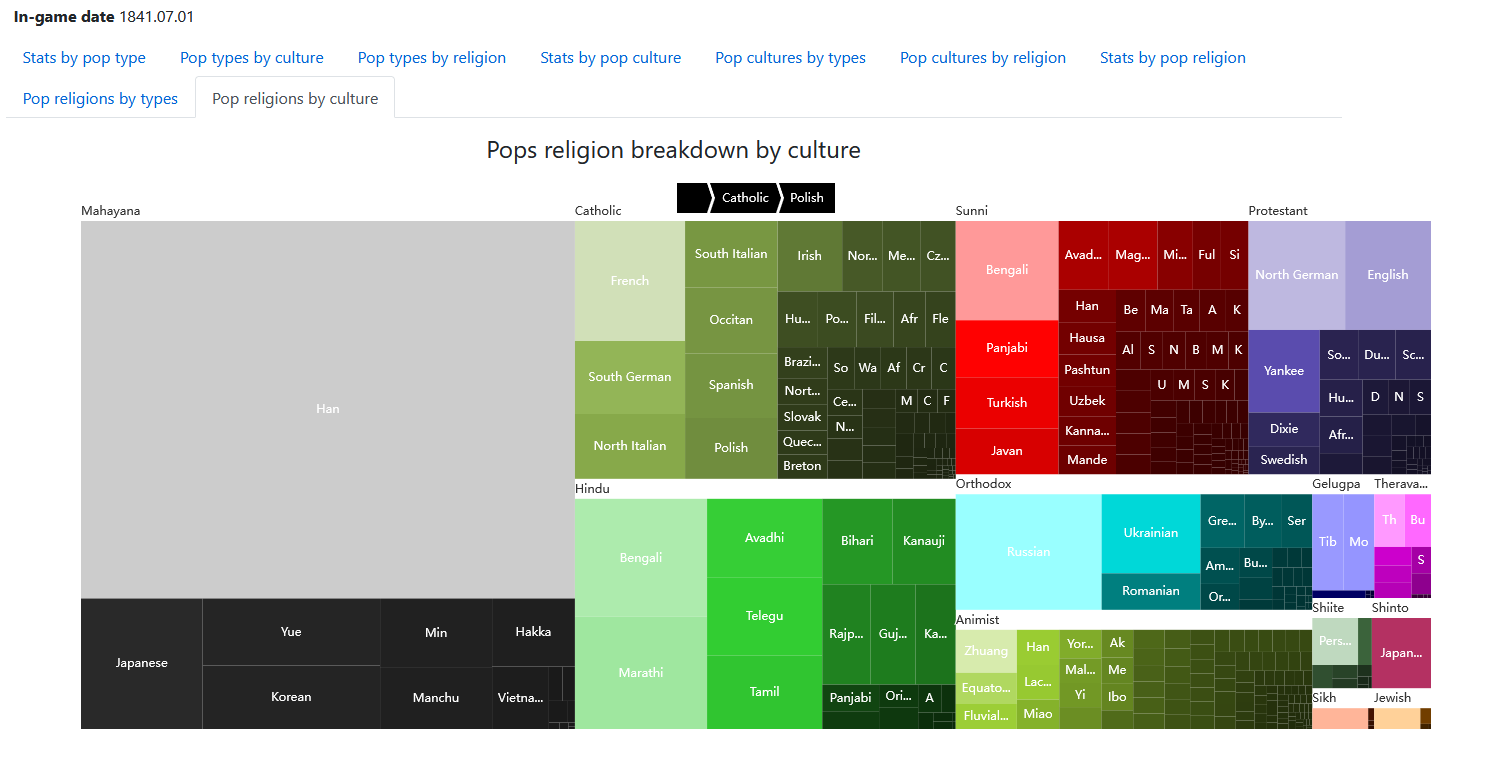This screenshot has width=1490, height=769.
Task: Open the Pop cultures by religion tab
Action: coord(983,58)
